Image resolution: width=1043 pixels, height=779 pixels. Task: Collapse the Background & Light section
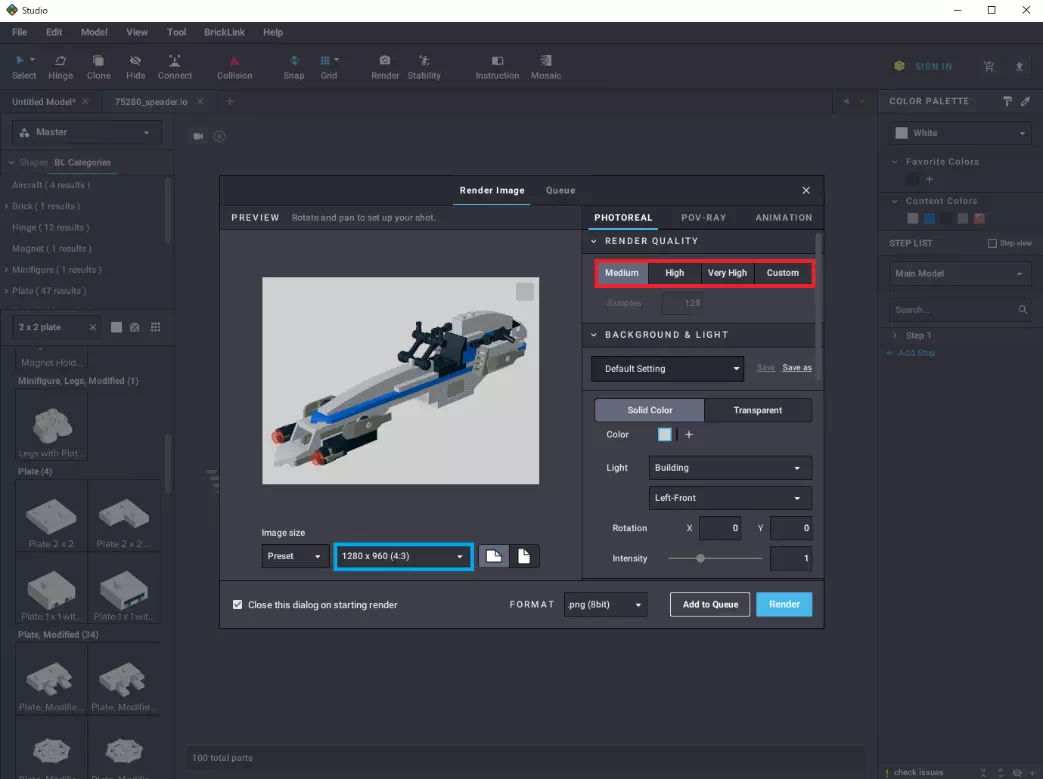593,335
